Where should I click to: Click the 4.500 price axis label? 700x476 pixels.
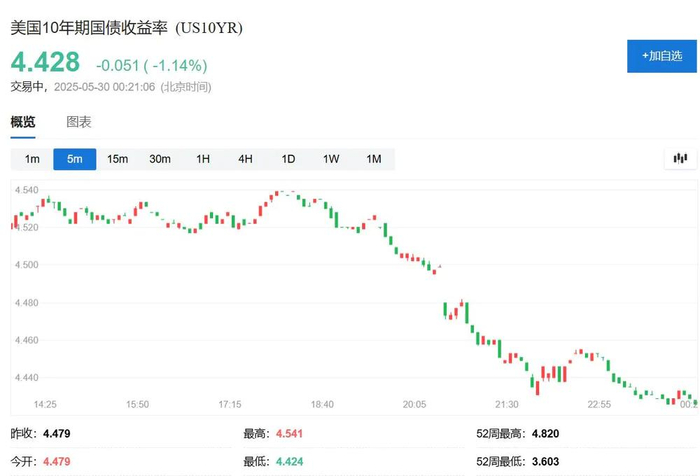tap(27, 265)
